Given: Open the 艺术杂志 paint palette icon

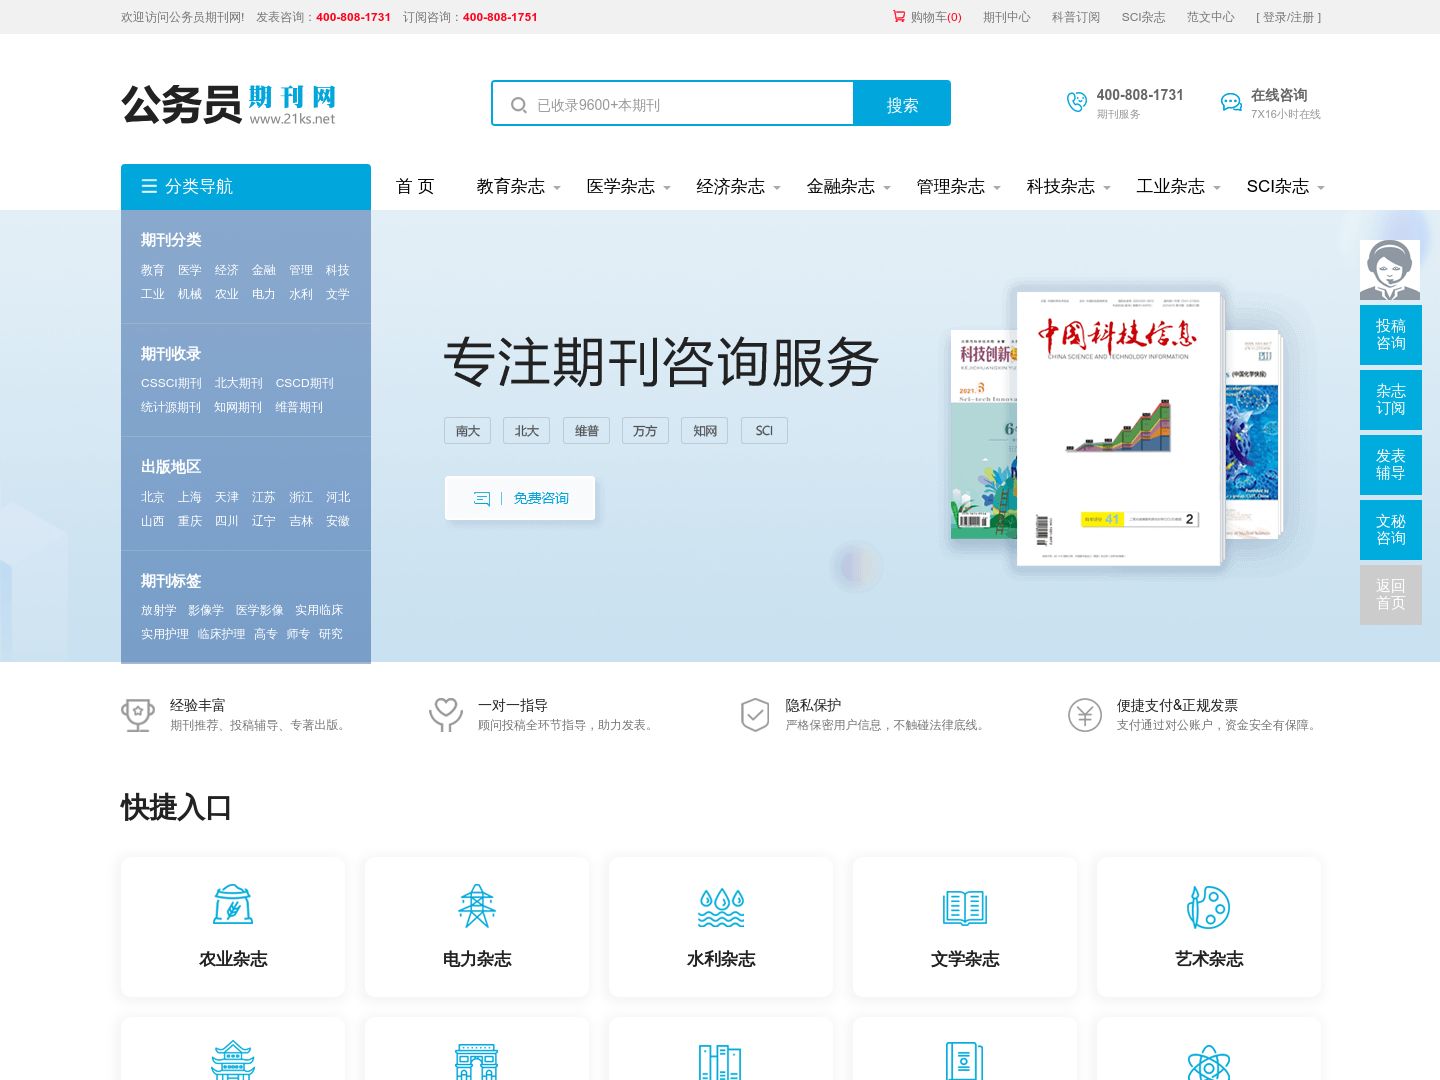Looking at the screenshot, I should [x=1208, y=907].
